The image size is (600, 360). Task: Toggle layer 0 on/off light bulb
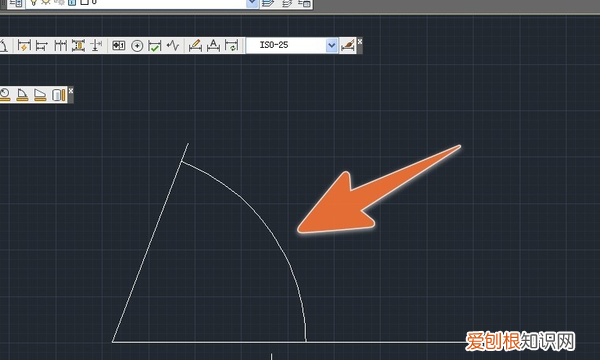coord(34,2)
